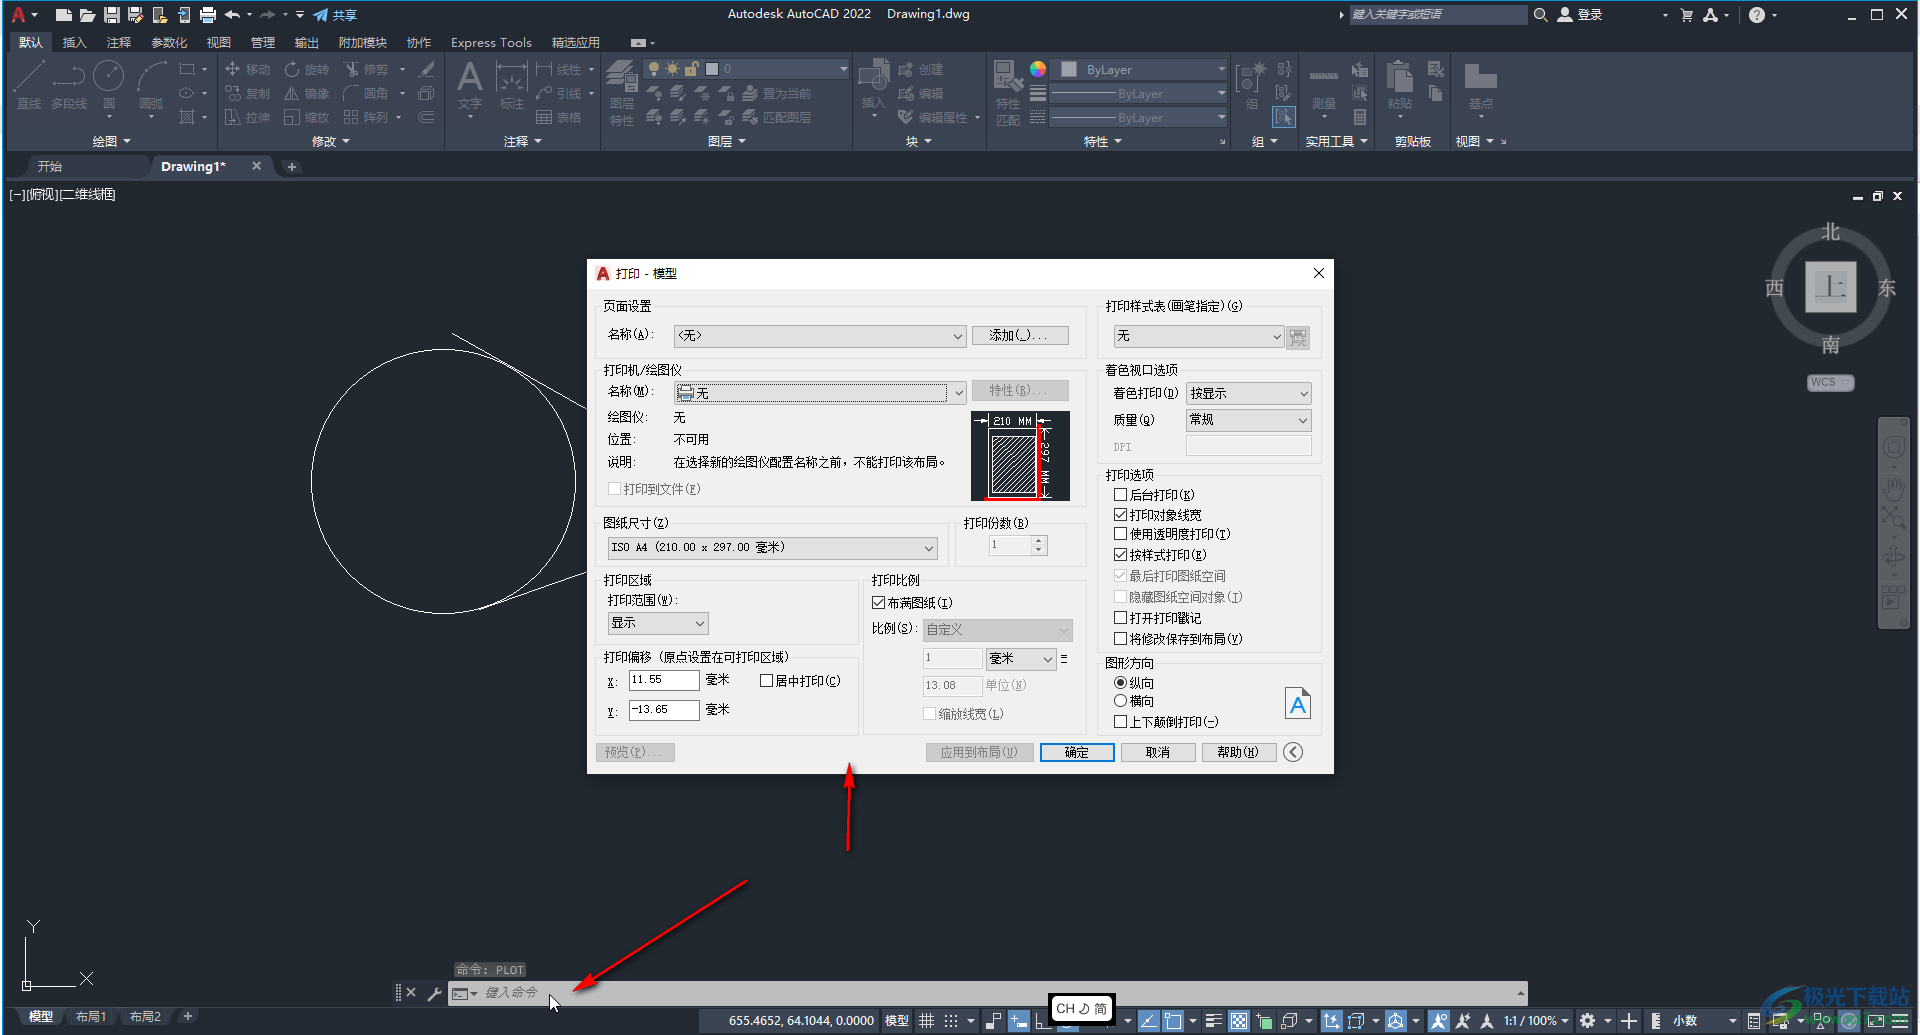Open printer/plotter name dropdown showing 无
Viewport: 1920px width, 1035px height.
pos(820,393)
